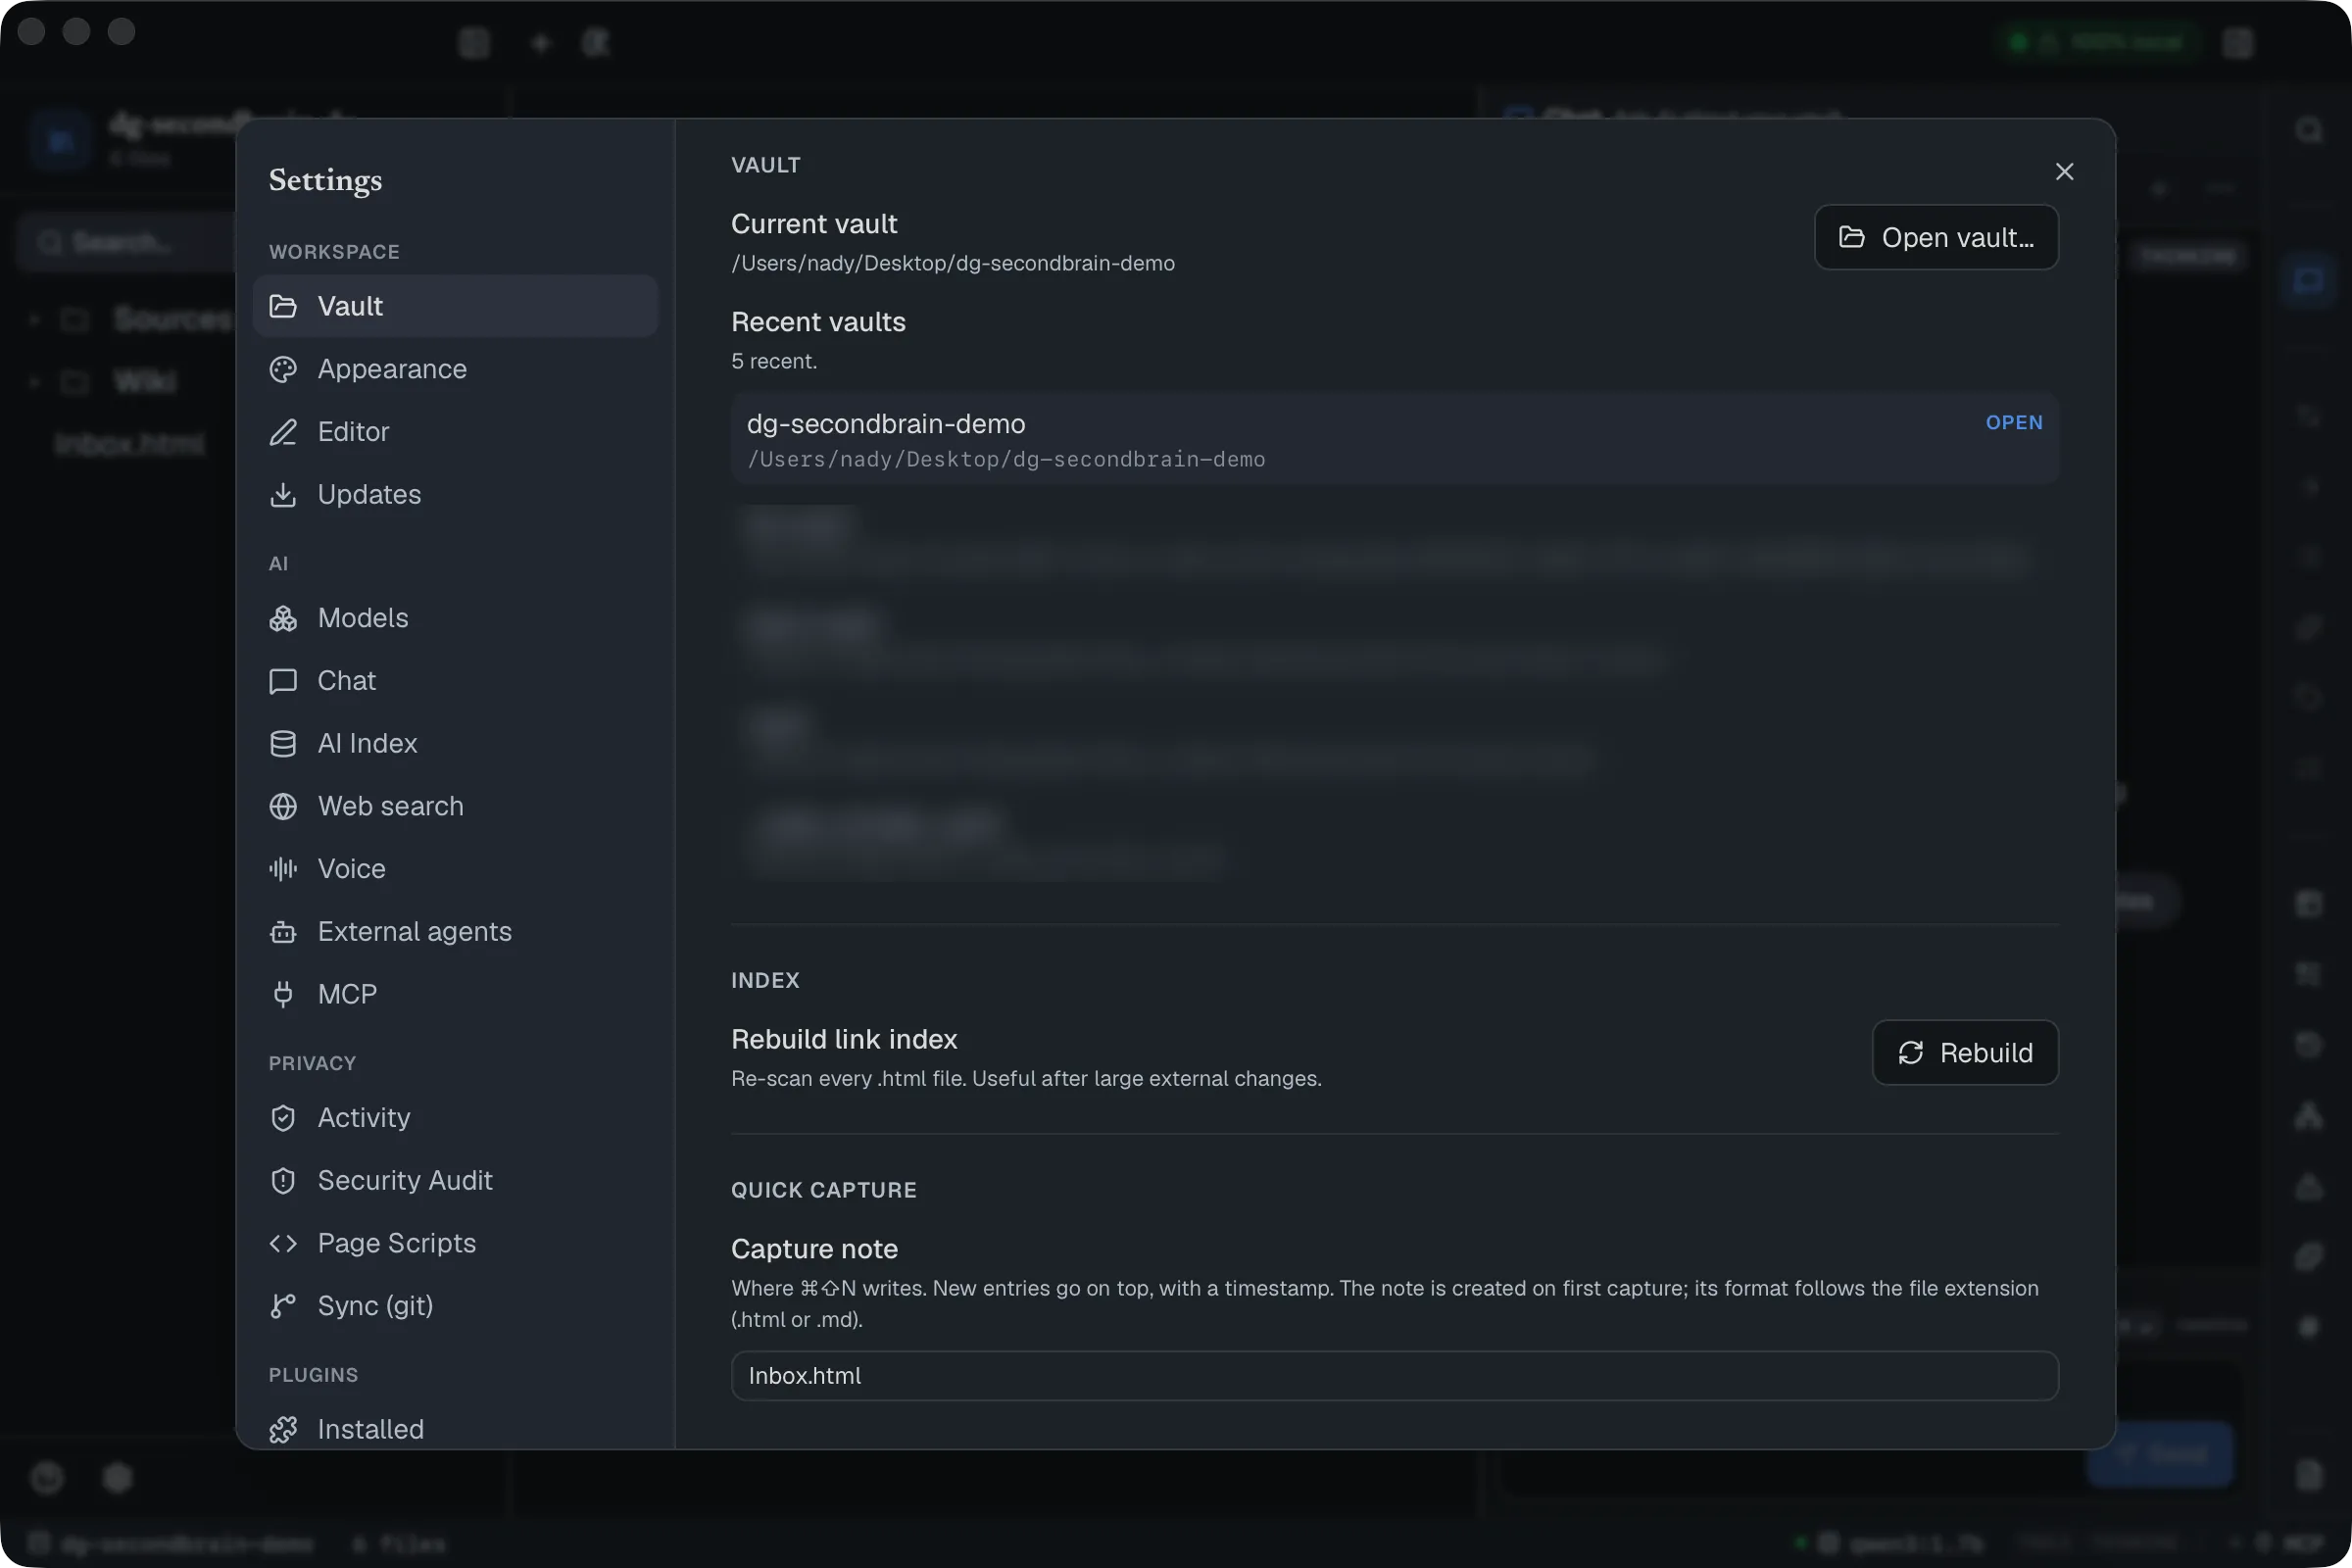Image resolution: width=2352 pixels, height=1568 pixels.
Task: Click the Voice waveform icon
Action: 283,869
